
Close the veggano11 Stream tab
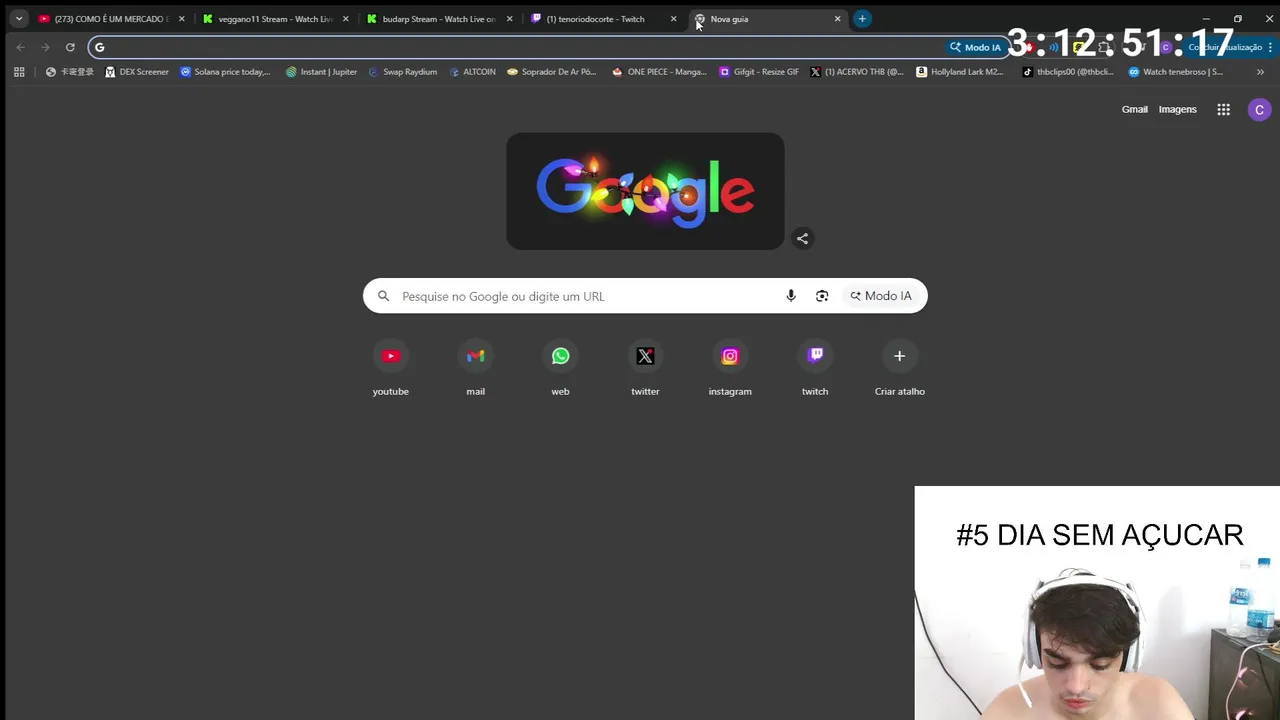tap(346, 19)
